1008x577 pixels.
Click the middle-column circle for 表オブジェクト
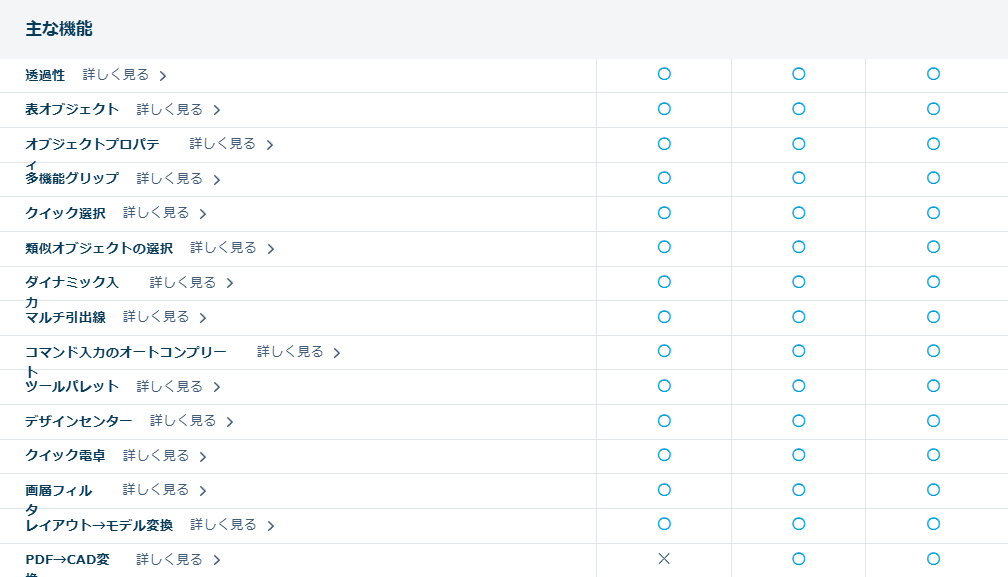pos(798,109)
